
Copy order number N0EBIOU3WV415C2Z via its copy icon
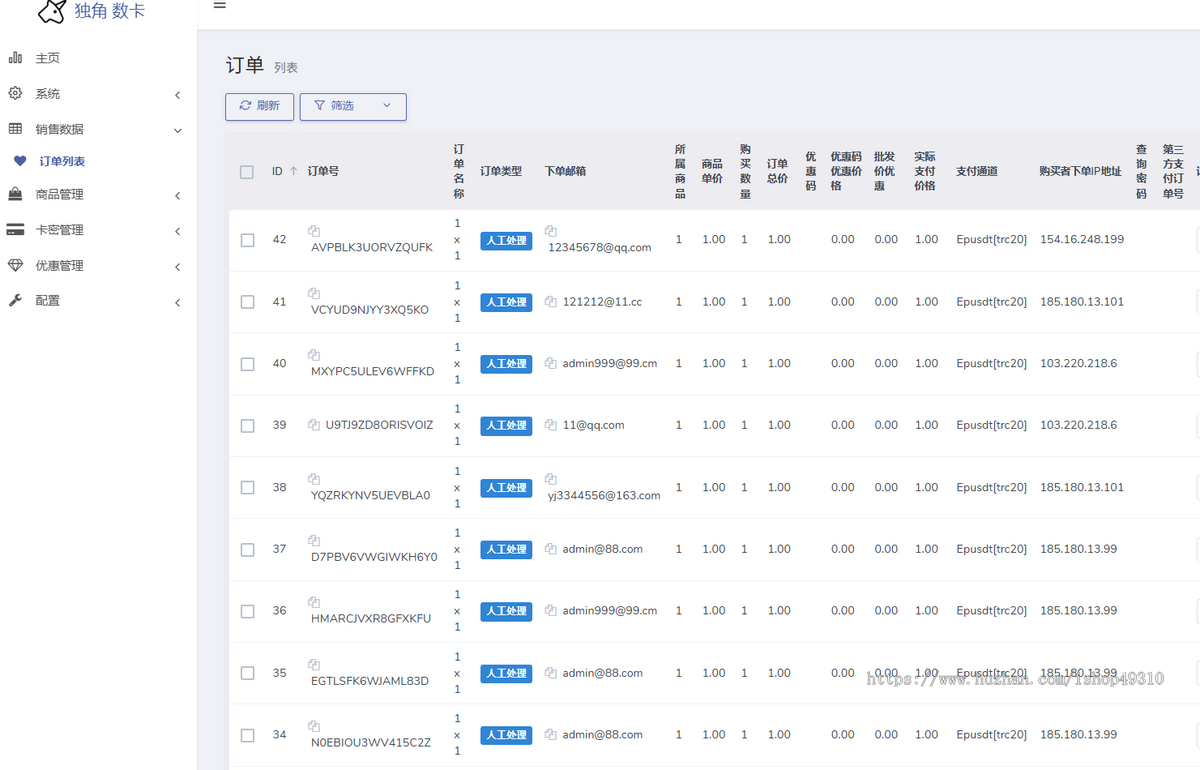[314, 727]
